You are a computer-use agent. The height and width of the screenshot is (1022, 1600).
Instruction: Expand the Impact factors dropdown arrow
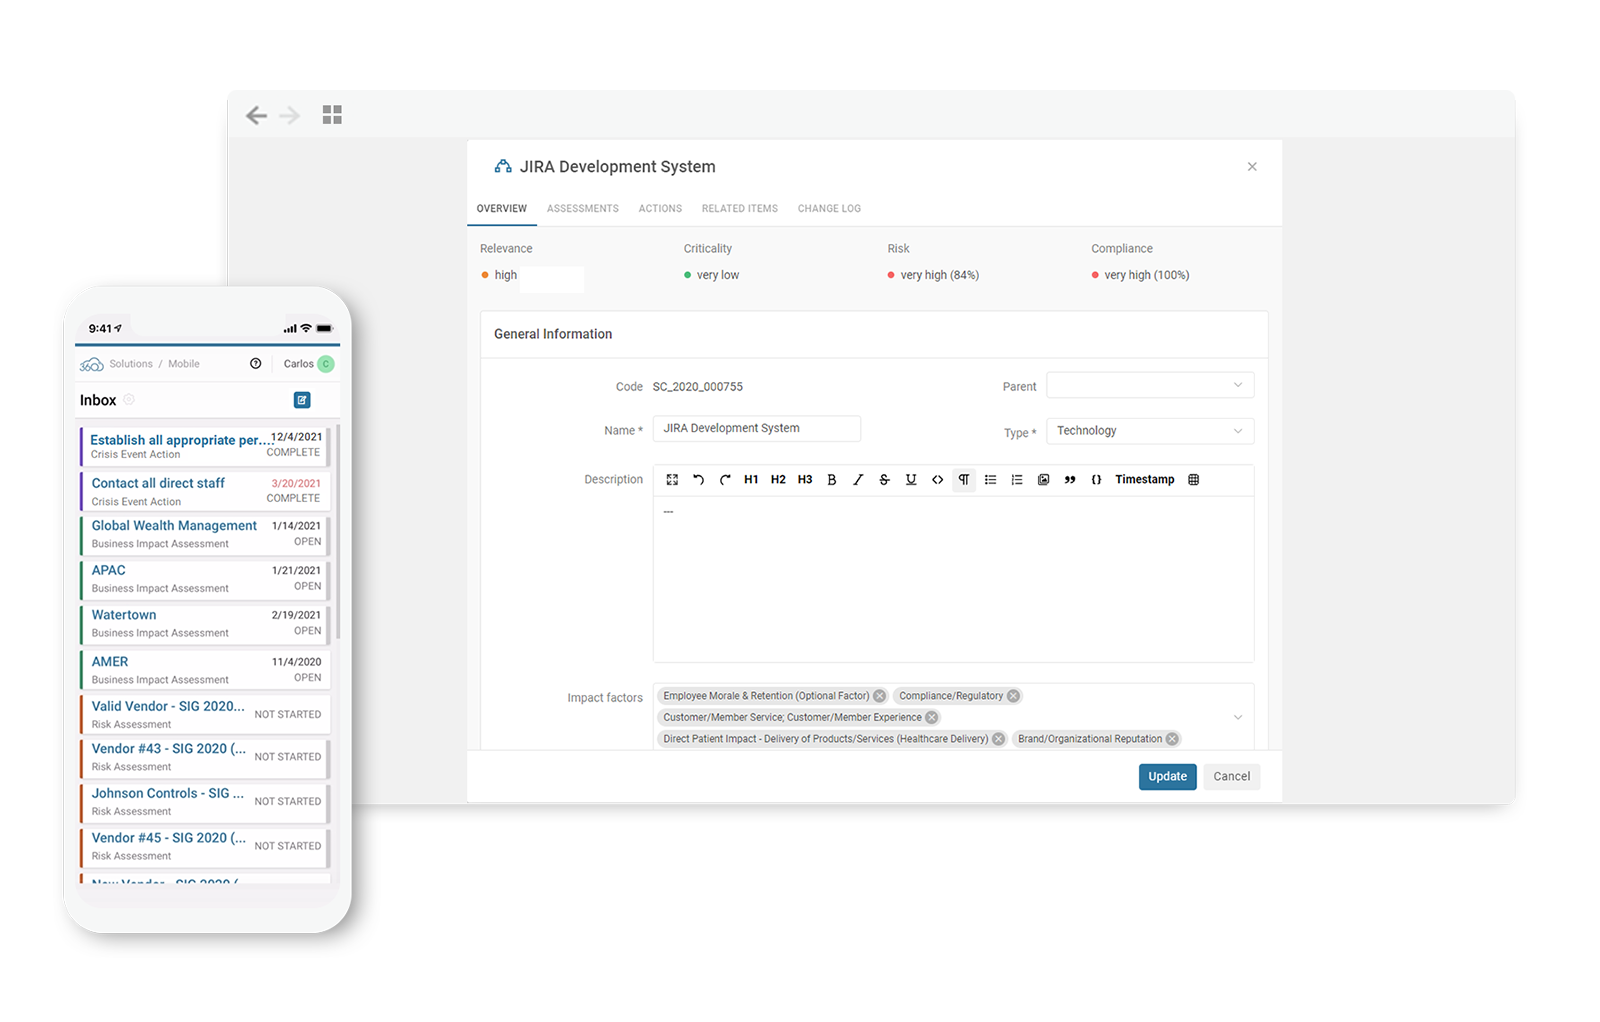pos(1238,717)
